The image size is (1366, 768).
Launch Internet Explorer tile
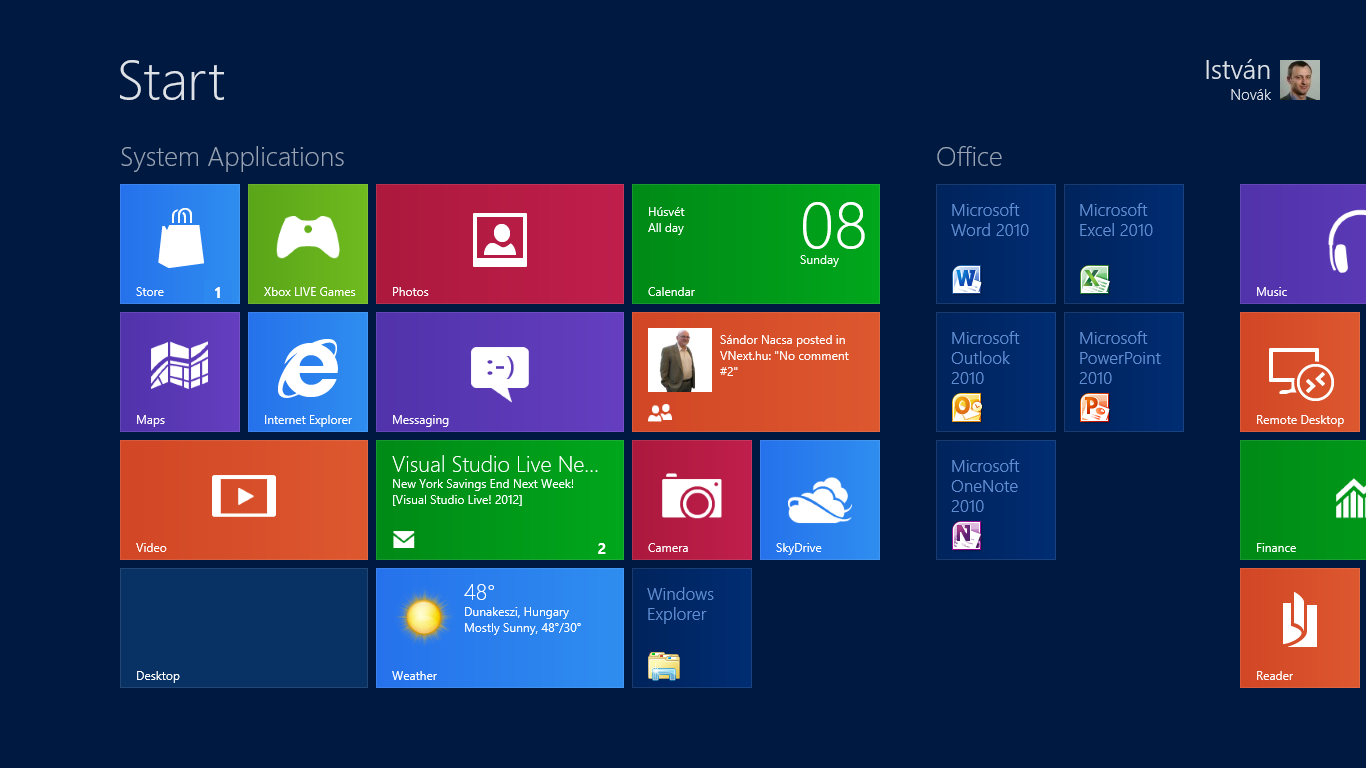click(x=308, y=372)
